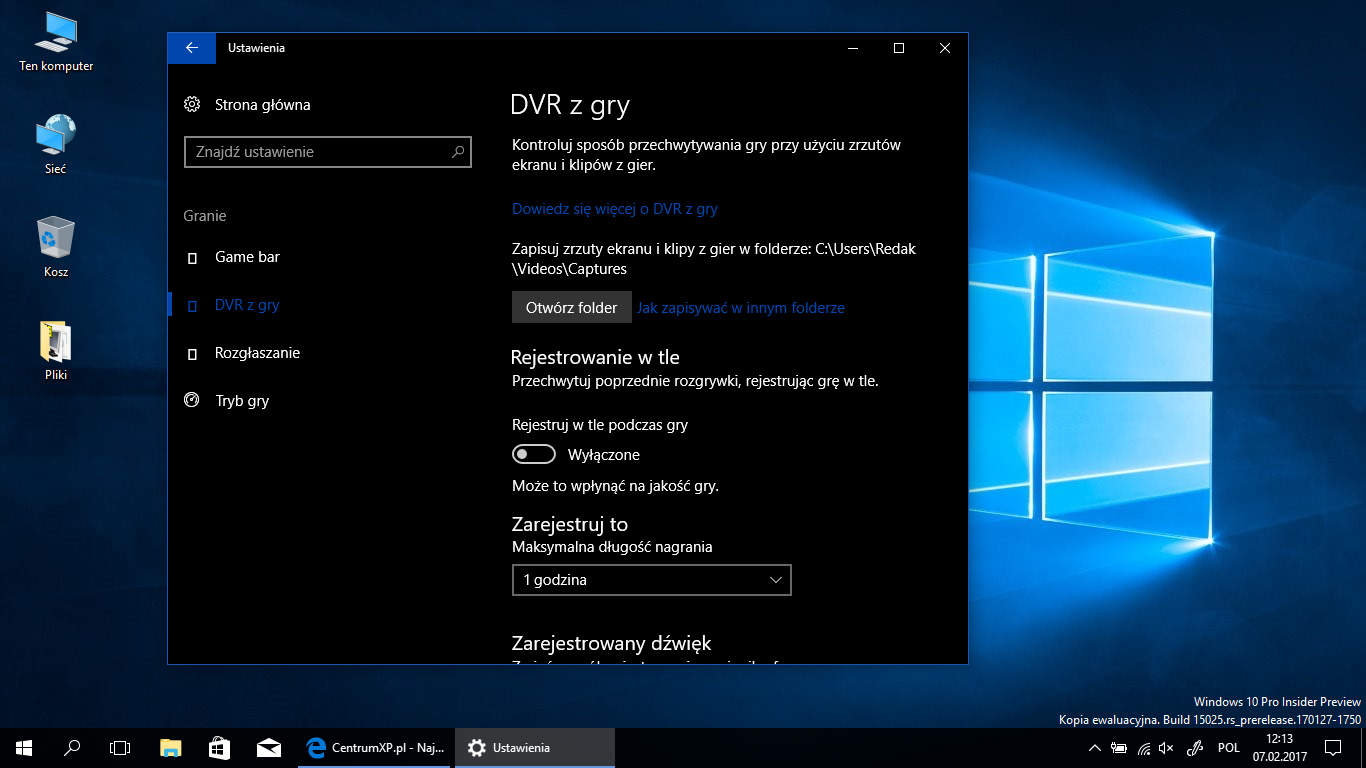Show hidden tray icons chevron
1366x768 pixels.
point(1094,748)
